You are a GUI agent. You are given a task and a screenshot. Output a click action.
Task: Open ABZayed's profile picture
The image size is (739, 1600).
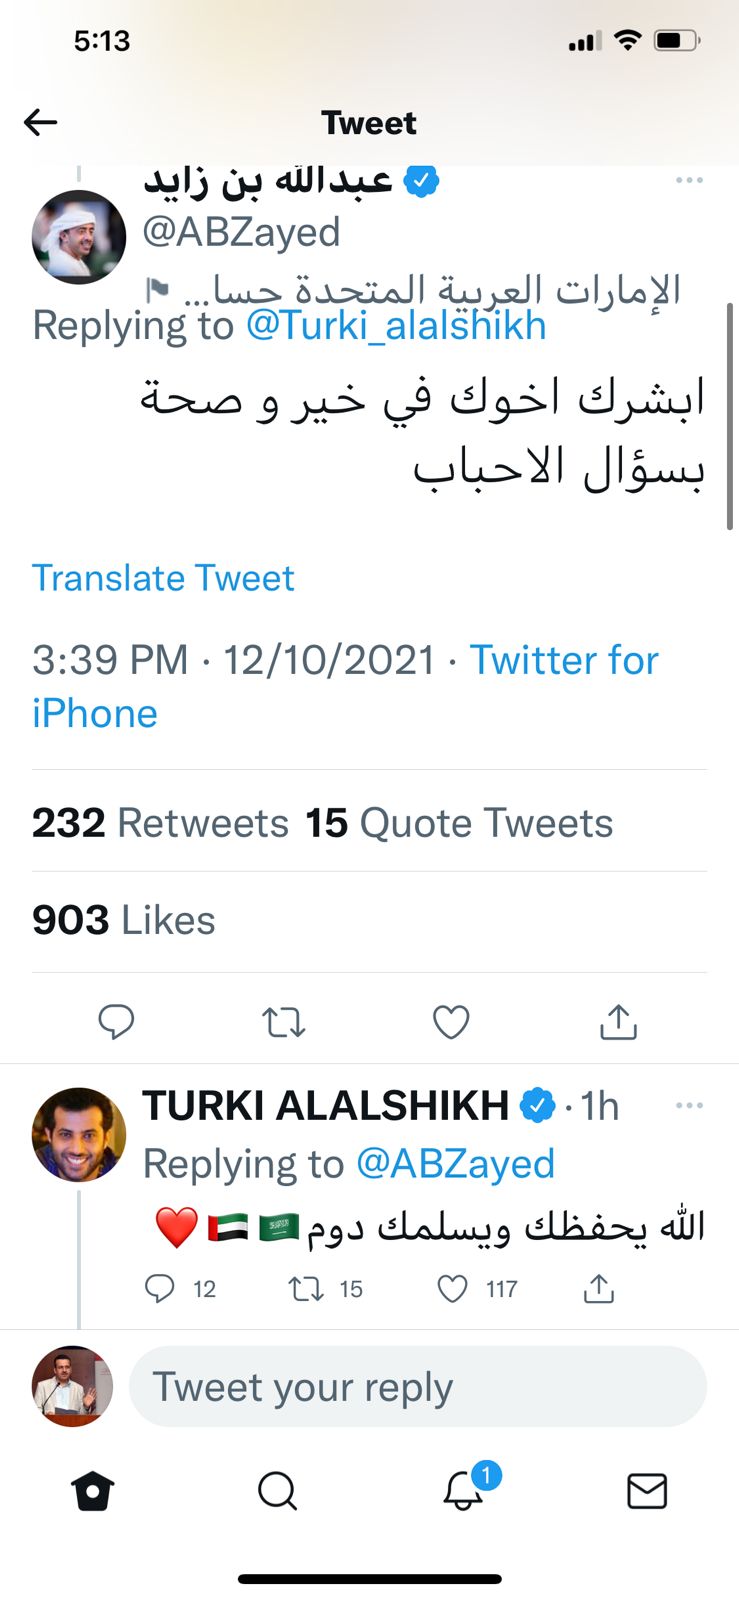click(79, 237)
